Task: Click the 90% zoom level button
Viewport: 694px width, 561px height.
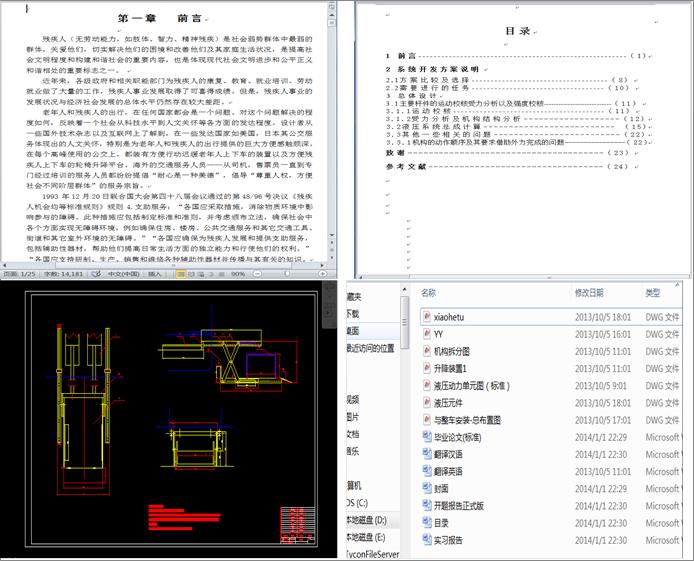Action: point(239,273)
